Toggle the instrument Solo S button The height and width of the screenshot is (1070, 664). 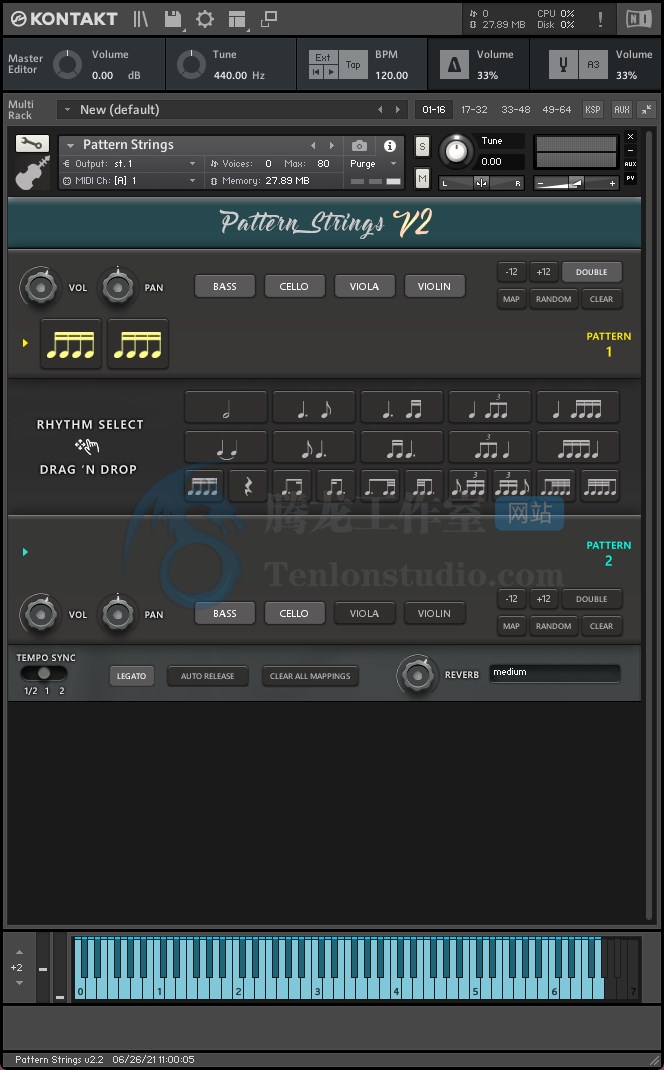click(422, 146)
